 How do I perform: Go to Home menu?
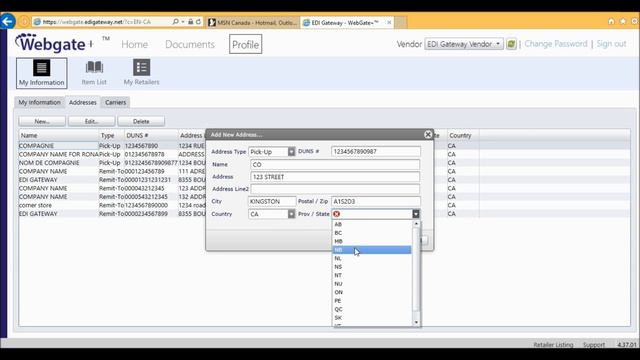point(135,44)
